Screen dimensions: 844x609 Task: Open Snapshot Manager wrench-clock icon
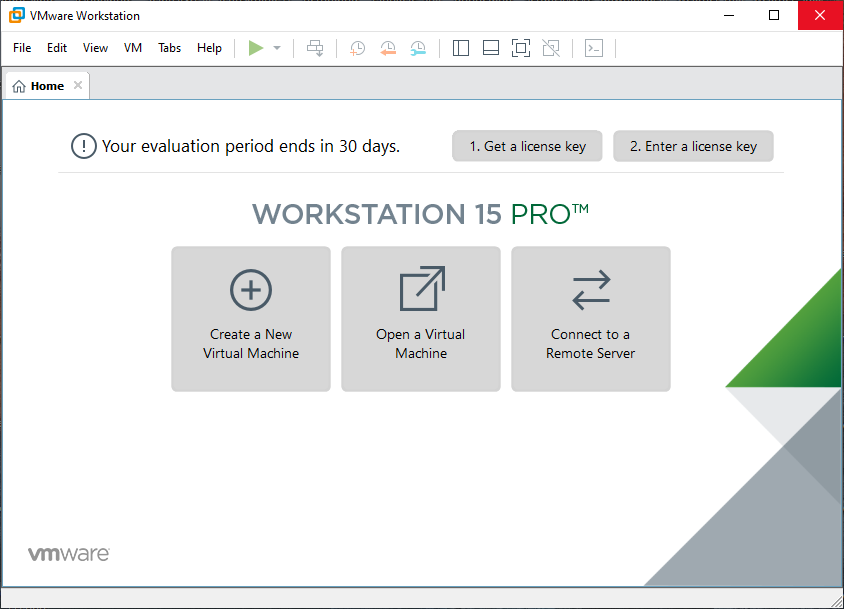pyautogui.click(x=418, y=48)
